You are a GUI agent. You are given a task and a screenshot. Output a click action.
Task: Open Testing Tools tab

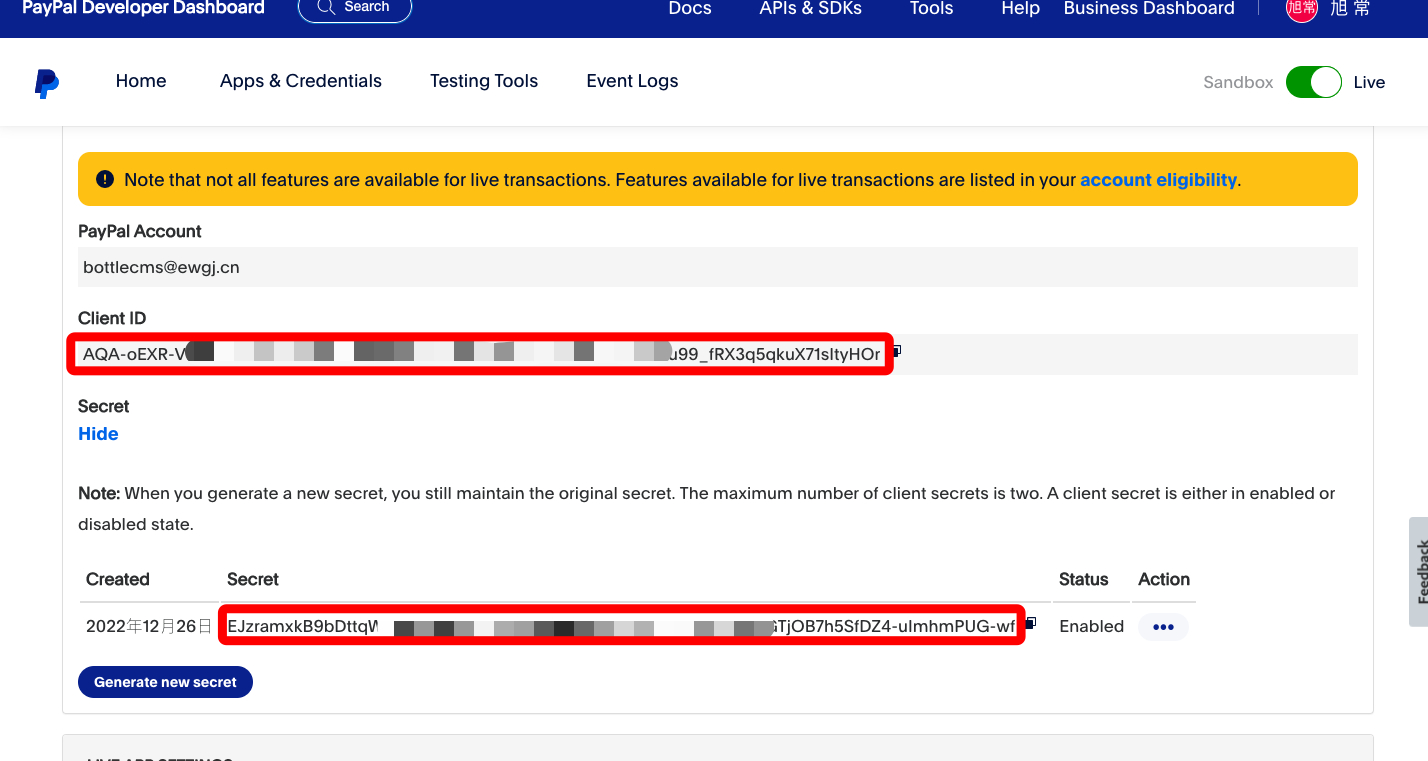click(x=484, y=82)
